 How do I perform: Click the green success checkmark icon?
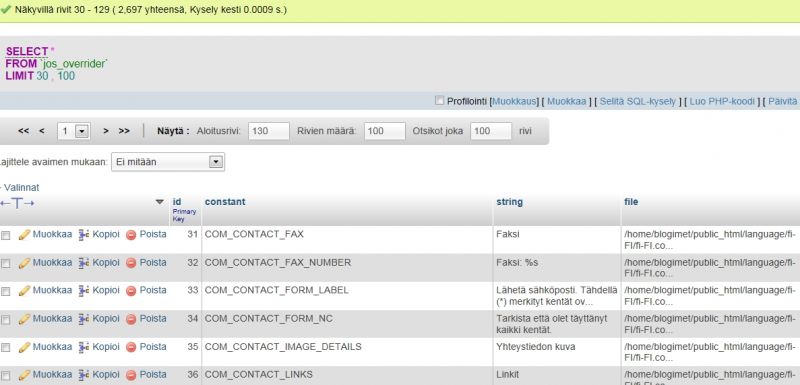point(6,9)
